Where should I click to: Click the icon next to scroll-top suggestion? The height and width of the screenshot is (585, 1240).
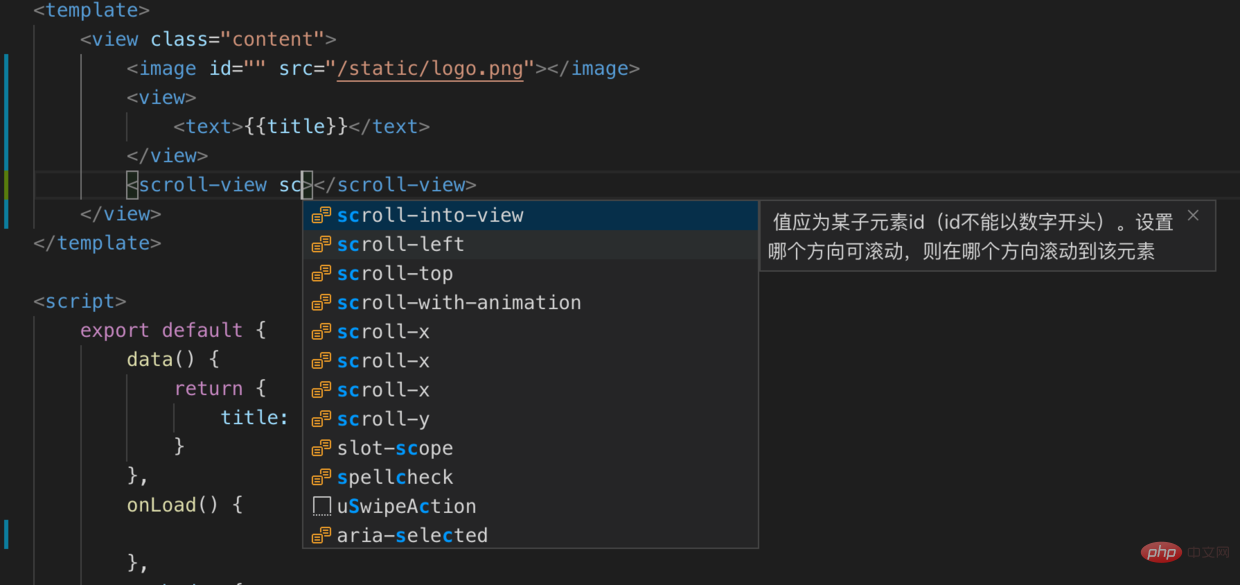[x=321, y=274]
